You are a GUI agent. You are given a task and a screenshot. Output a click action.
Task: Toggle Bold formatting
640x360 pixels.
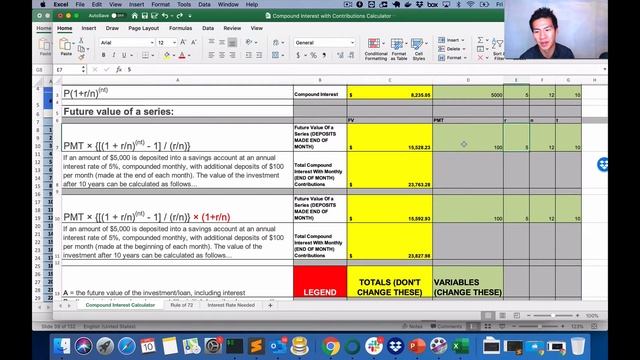pos(103,55)
